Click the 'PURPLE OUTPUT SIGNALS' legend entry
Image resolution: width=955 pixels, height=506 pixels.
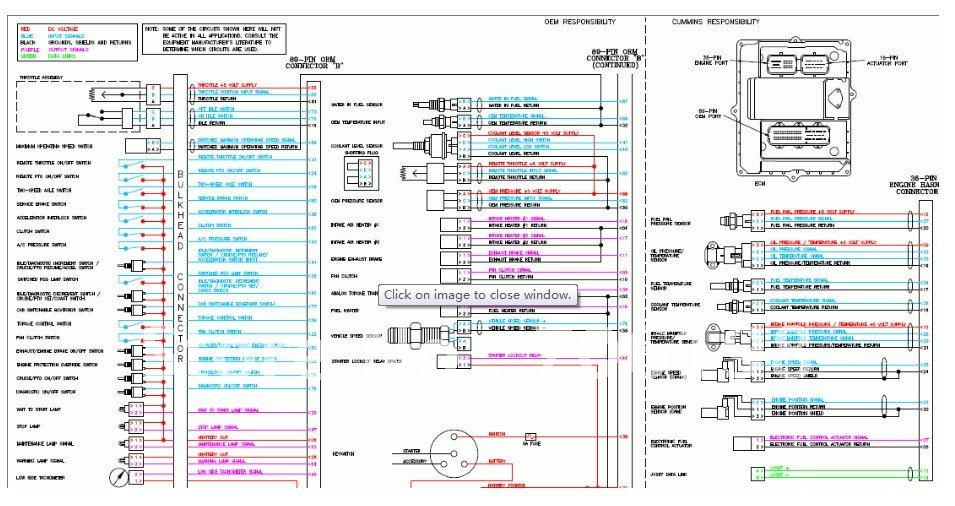(x=54, y=49)
